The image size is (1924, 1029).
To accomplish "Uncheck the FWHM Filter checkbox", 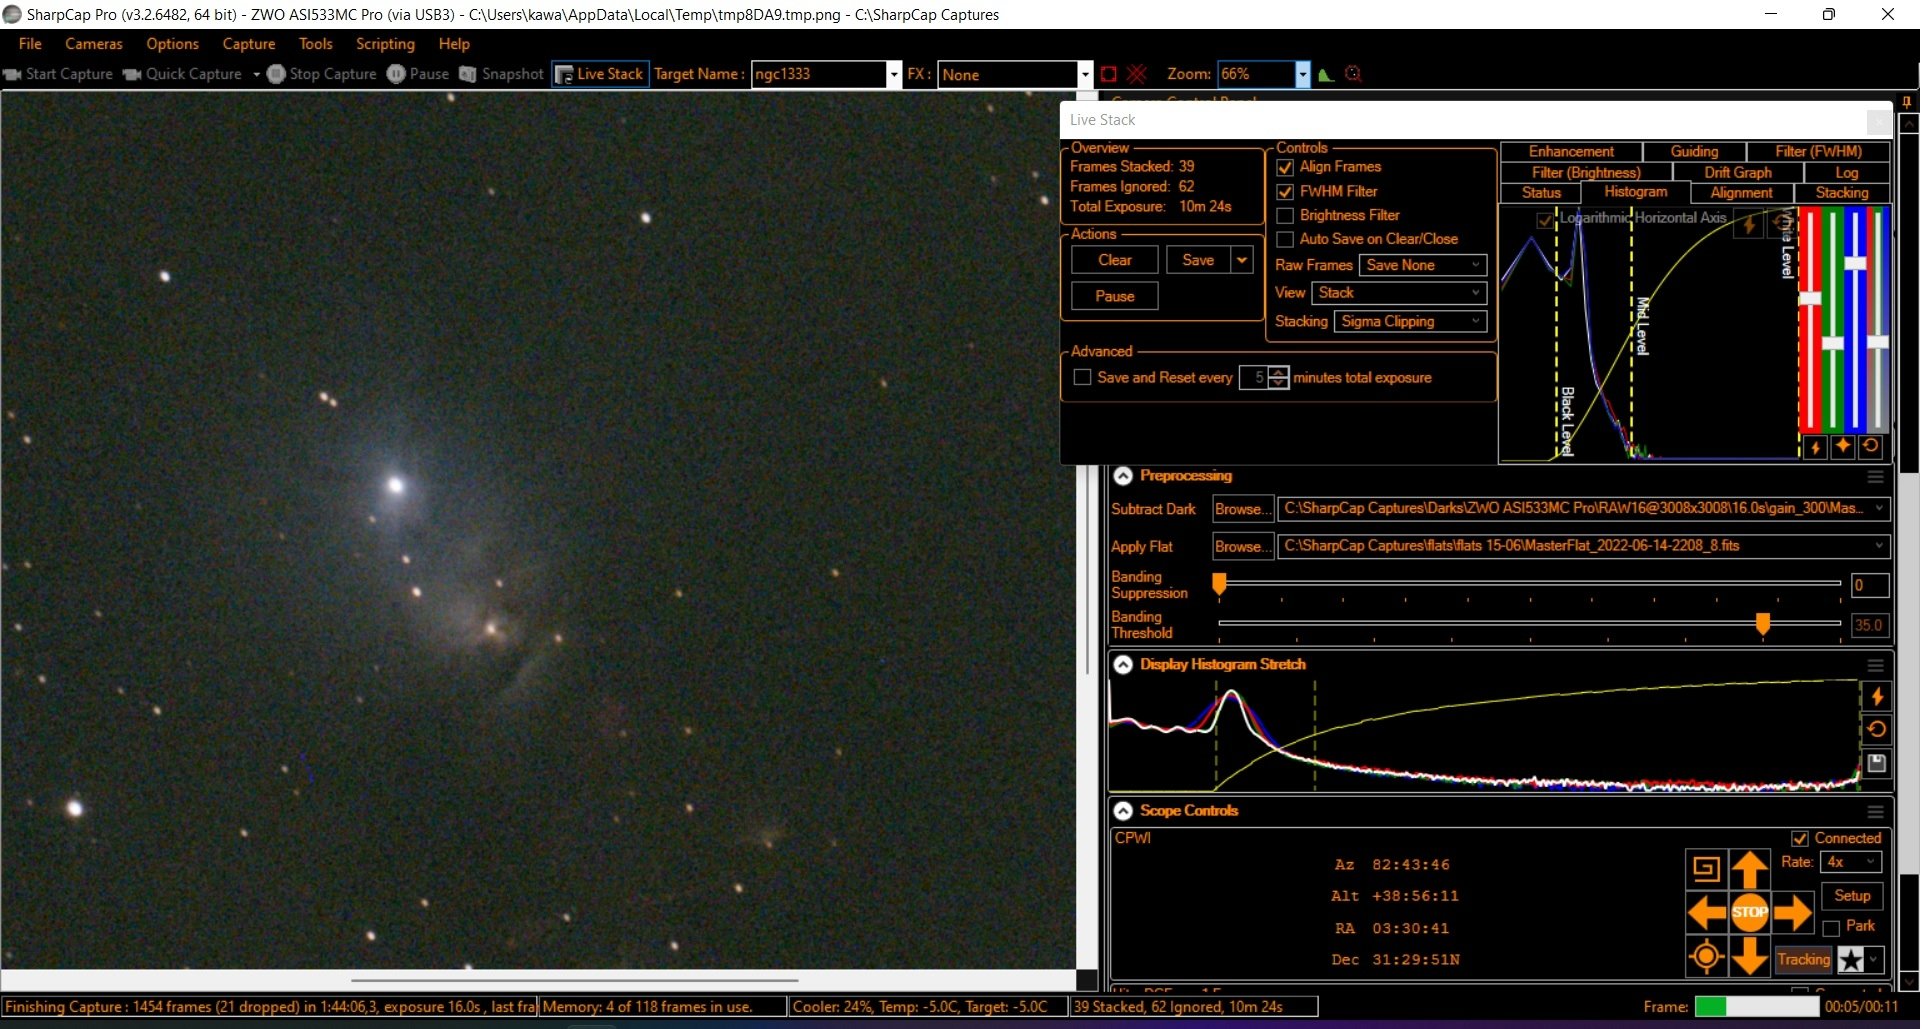I will pos(1287,192).
